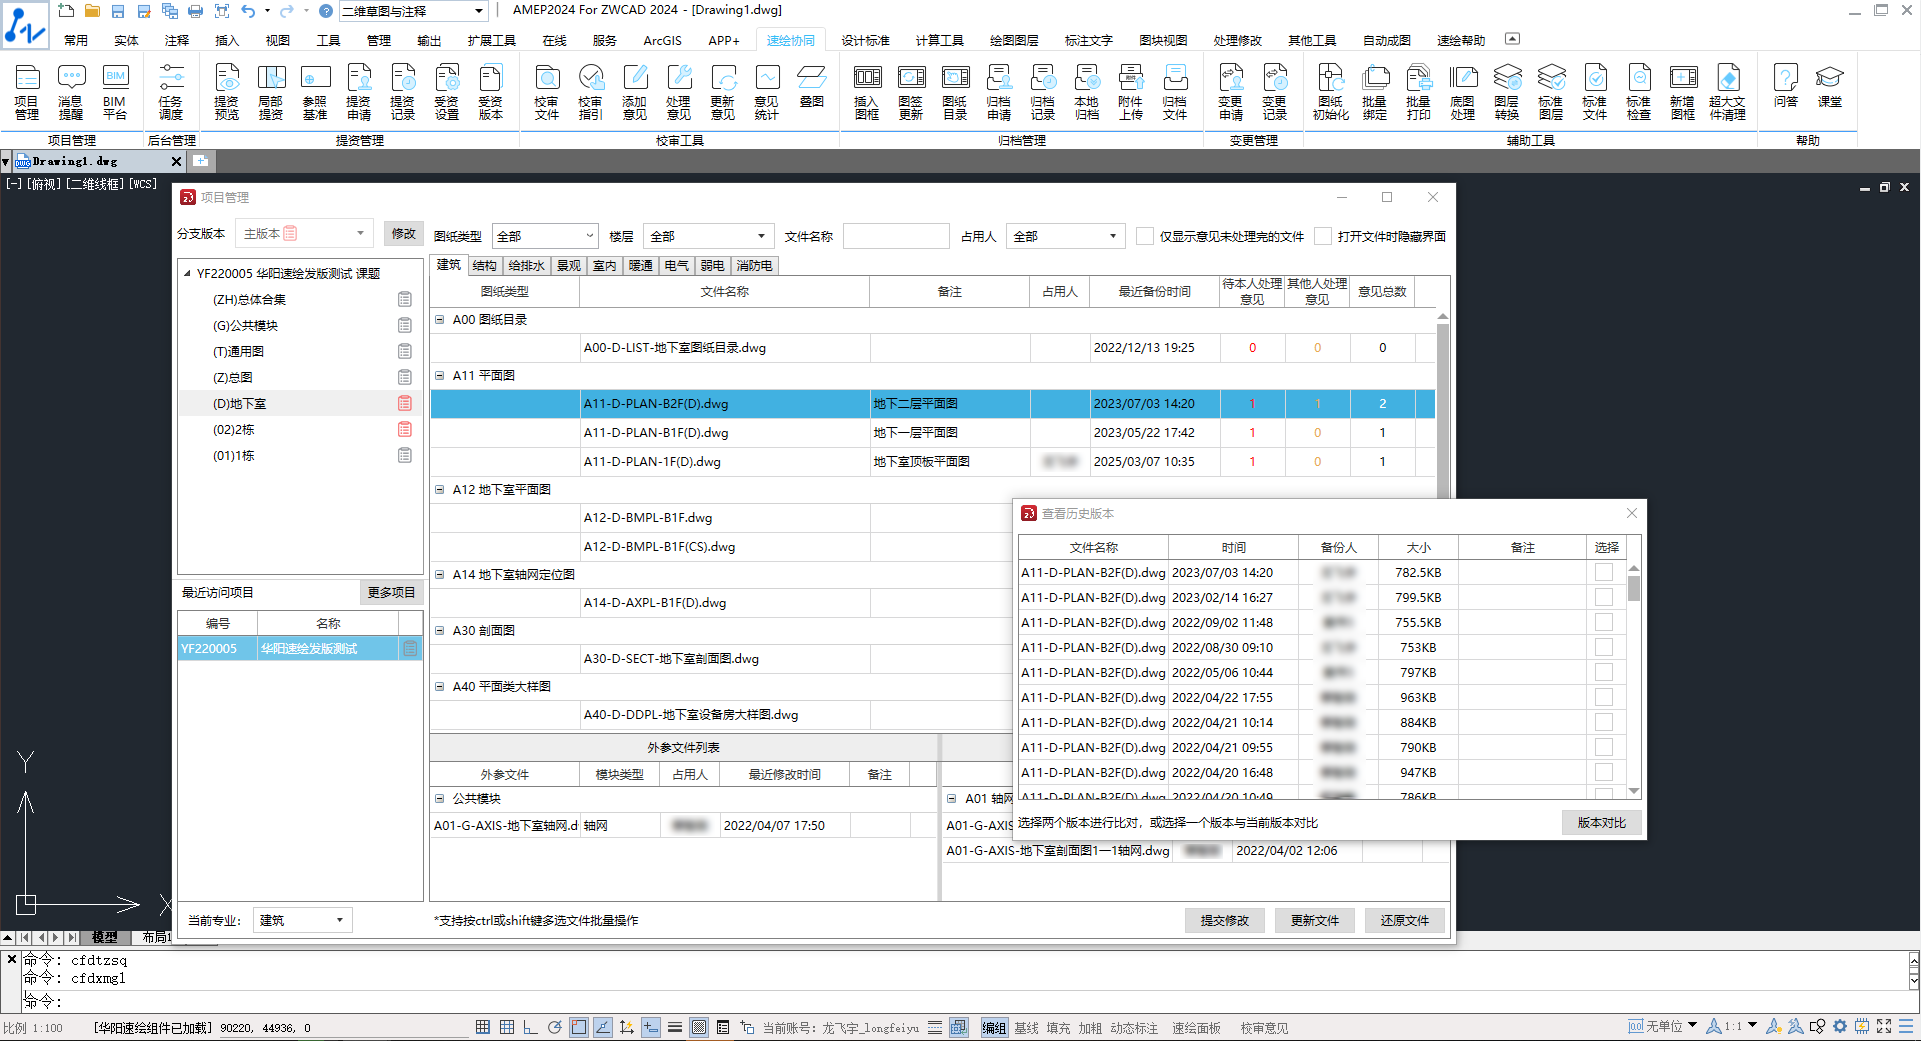The image size is (1921, 1041).
Task: Launch the 任务调度 tool
Action: 171,92
